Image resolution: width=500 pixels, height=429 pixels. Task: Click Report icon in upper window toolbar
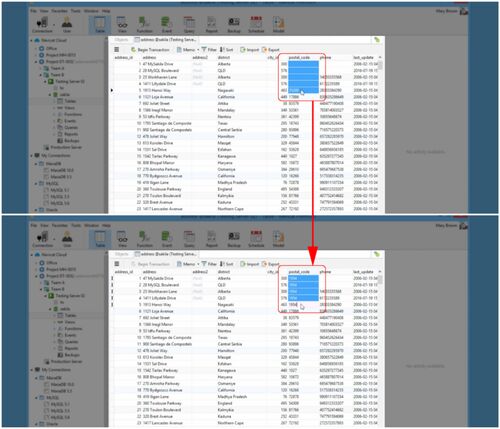pyautogui.click(x=211, y=25)
